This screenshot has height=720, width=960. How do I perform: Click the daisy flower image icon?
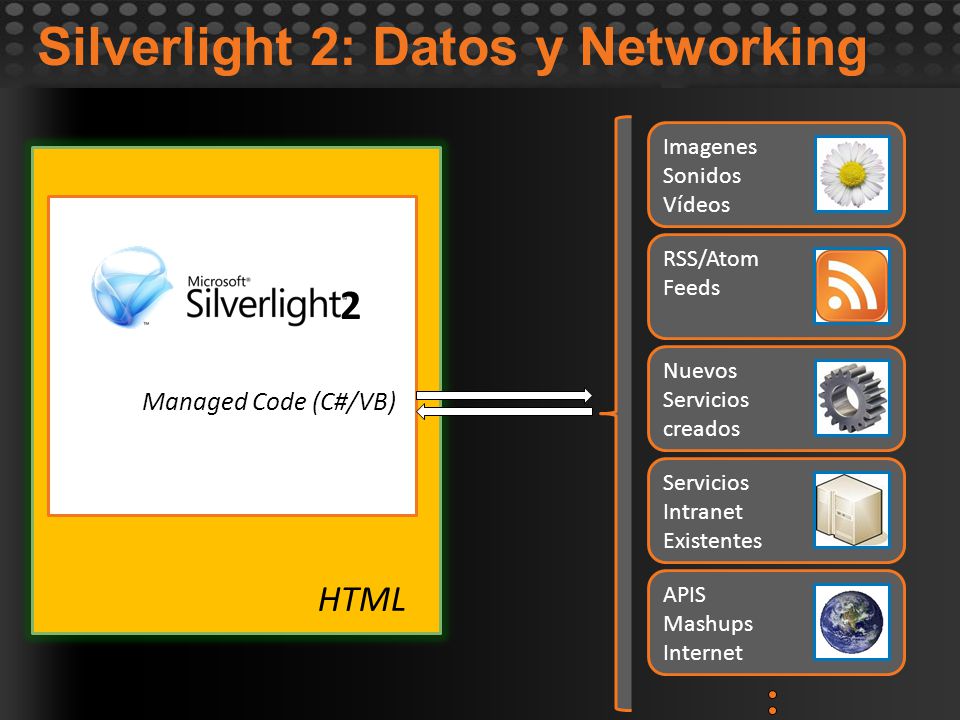852,174
